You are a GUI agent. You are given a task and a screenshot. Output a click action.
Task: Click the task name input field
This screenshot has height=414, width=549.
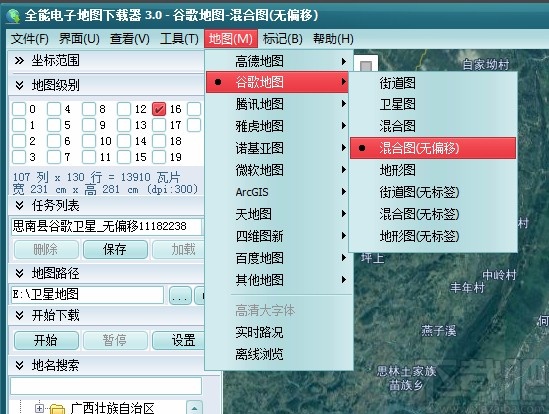pyautogui.click(x=106, y=226)
